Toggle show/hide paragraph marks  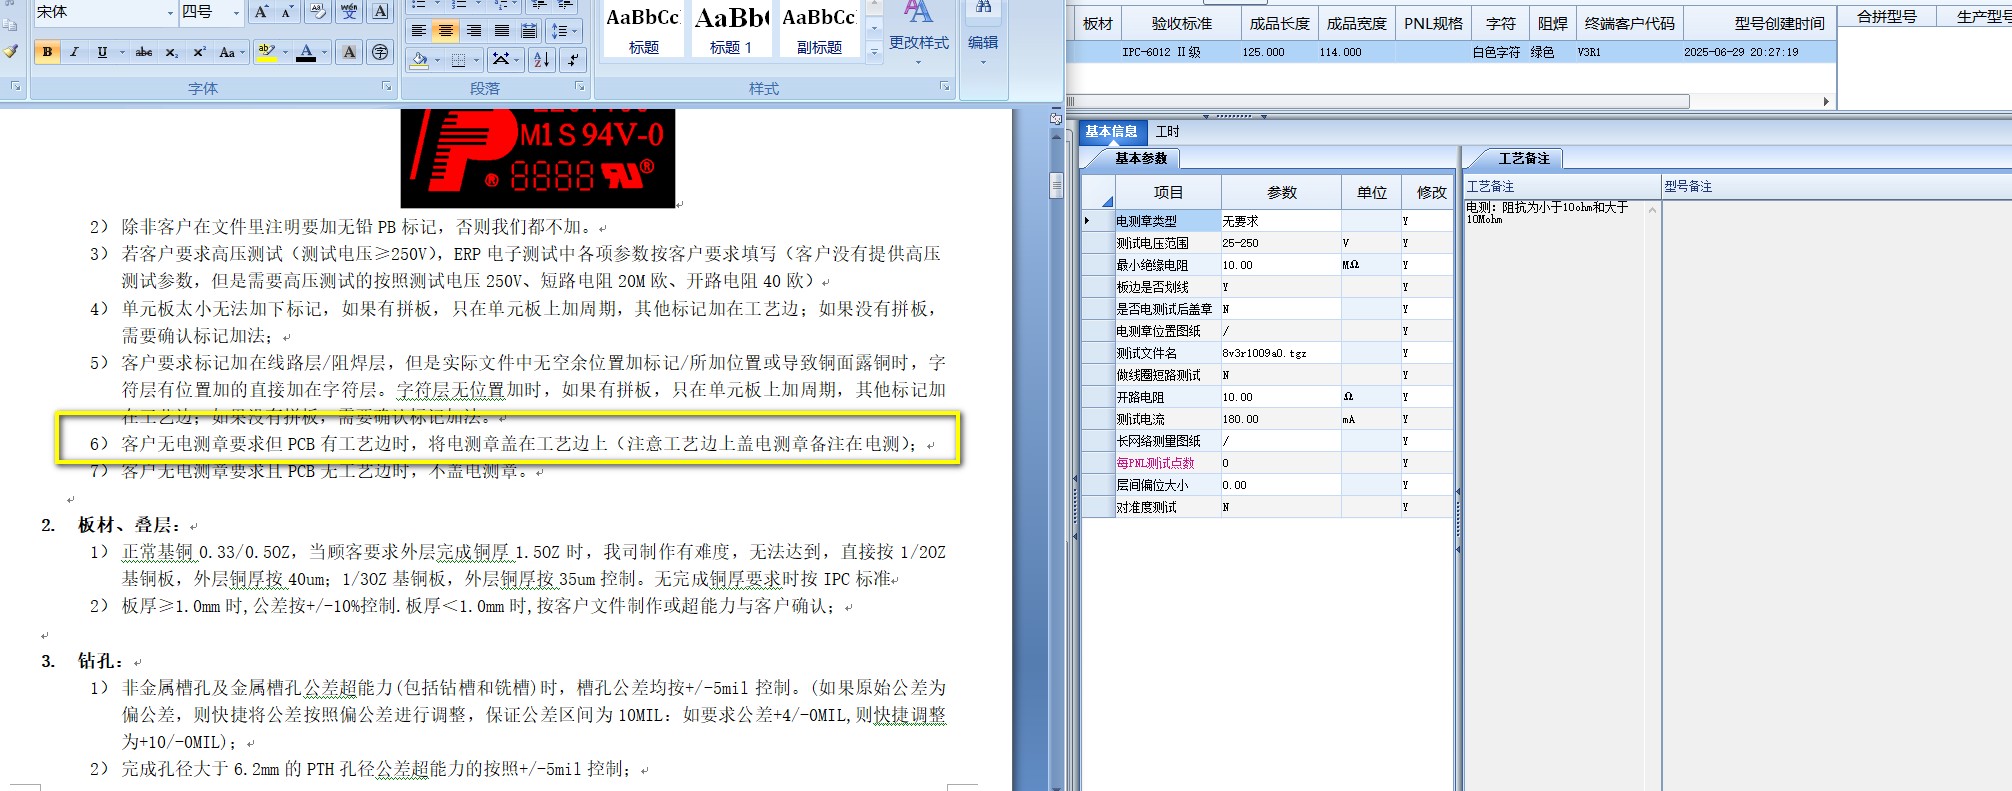click(x=573, y=60)
